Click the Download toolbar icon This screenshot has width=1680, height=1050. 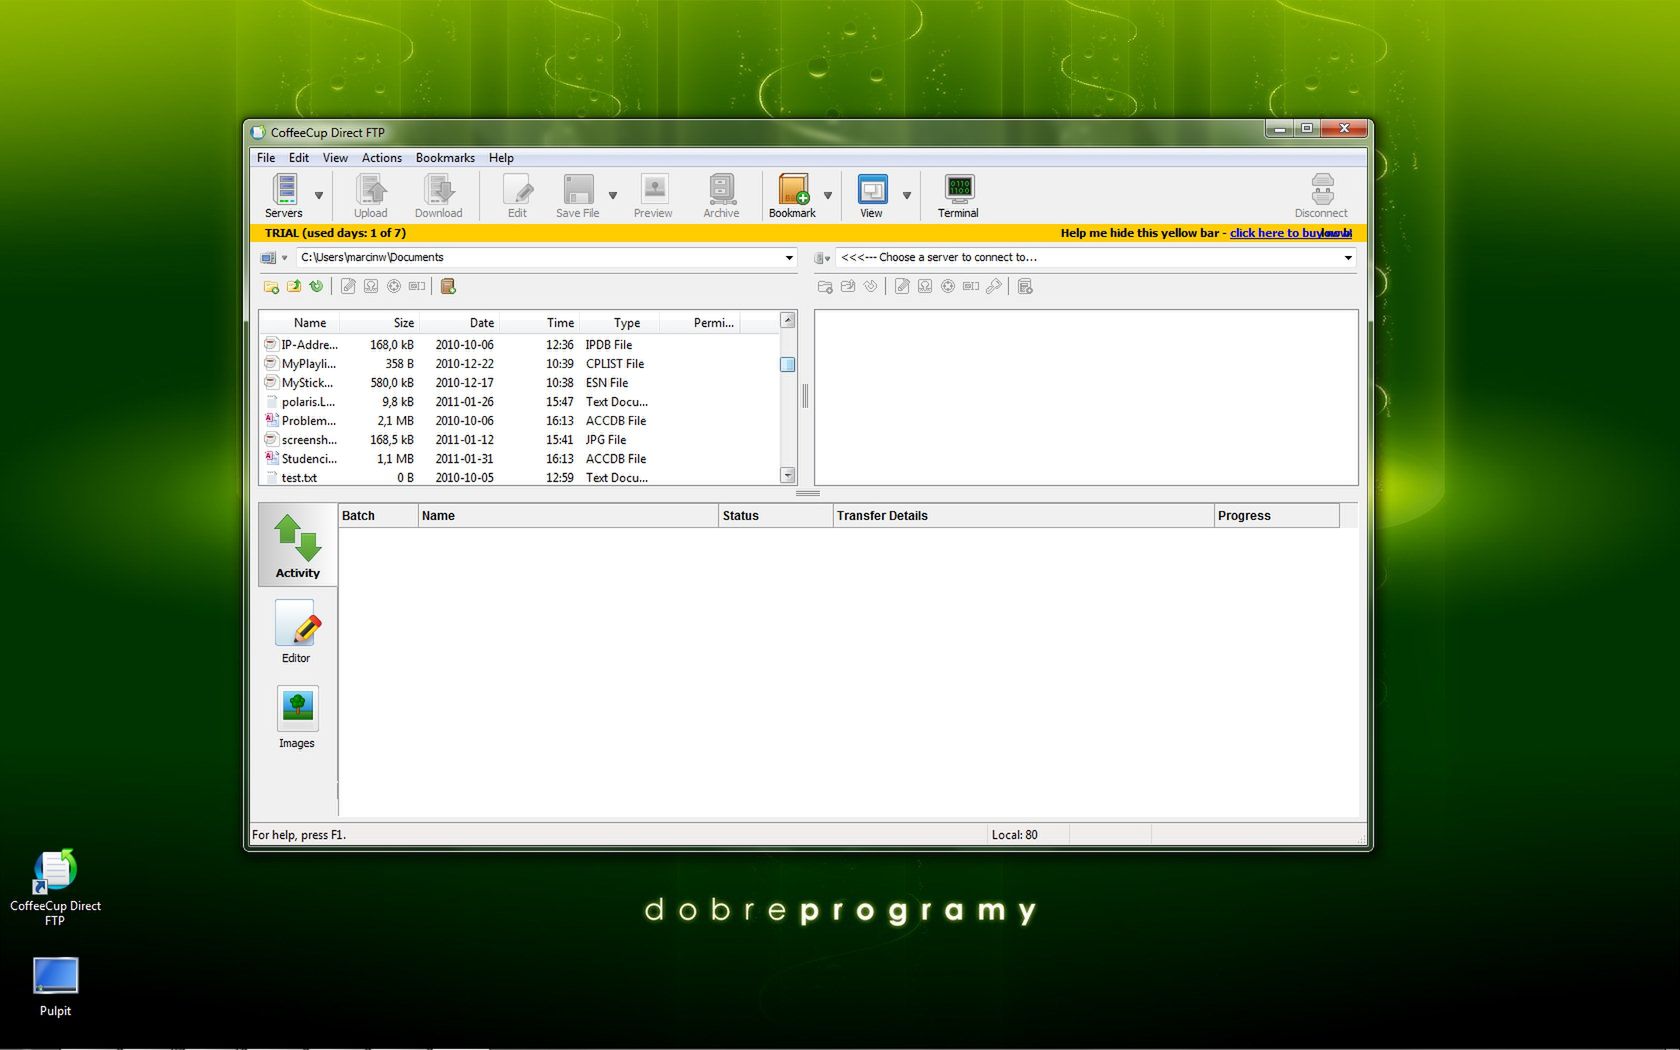438,195
